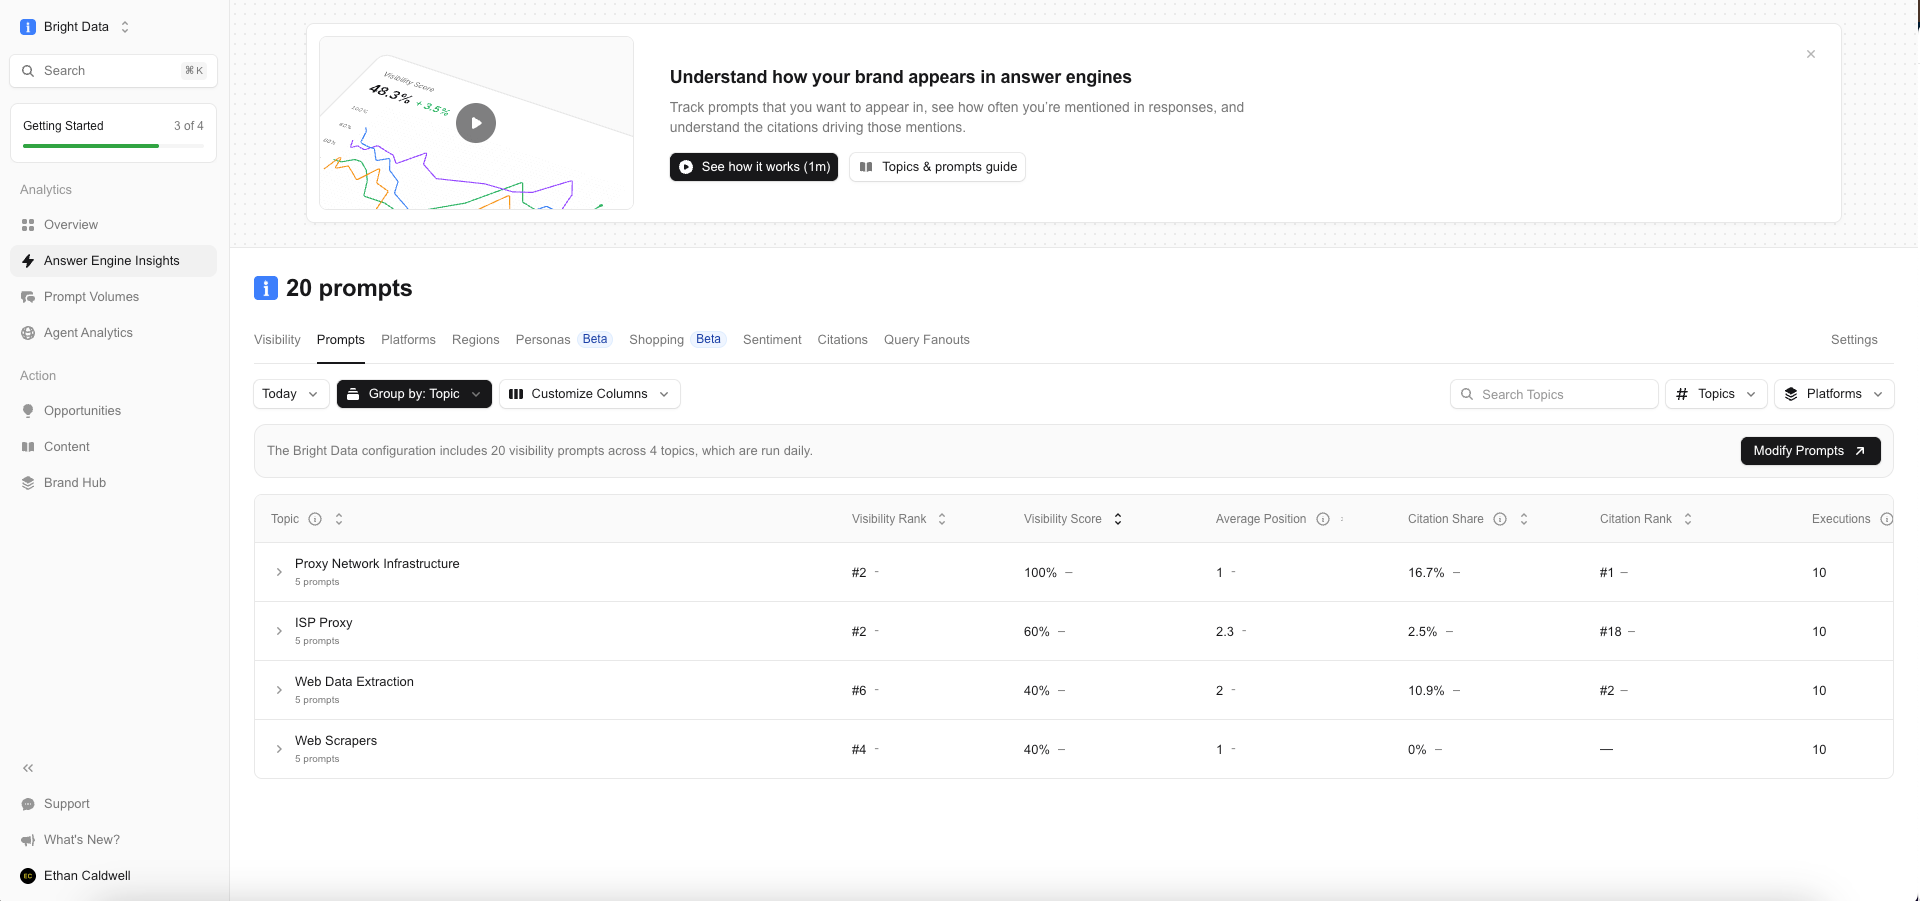
Task: Click the blue brand icon beside 20 prompts
Action: [265, 288]
